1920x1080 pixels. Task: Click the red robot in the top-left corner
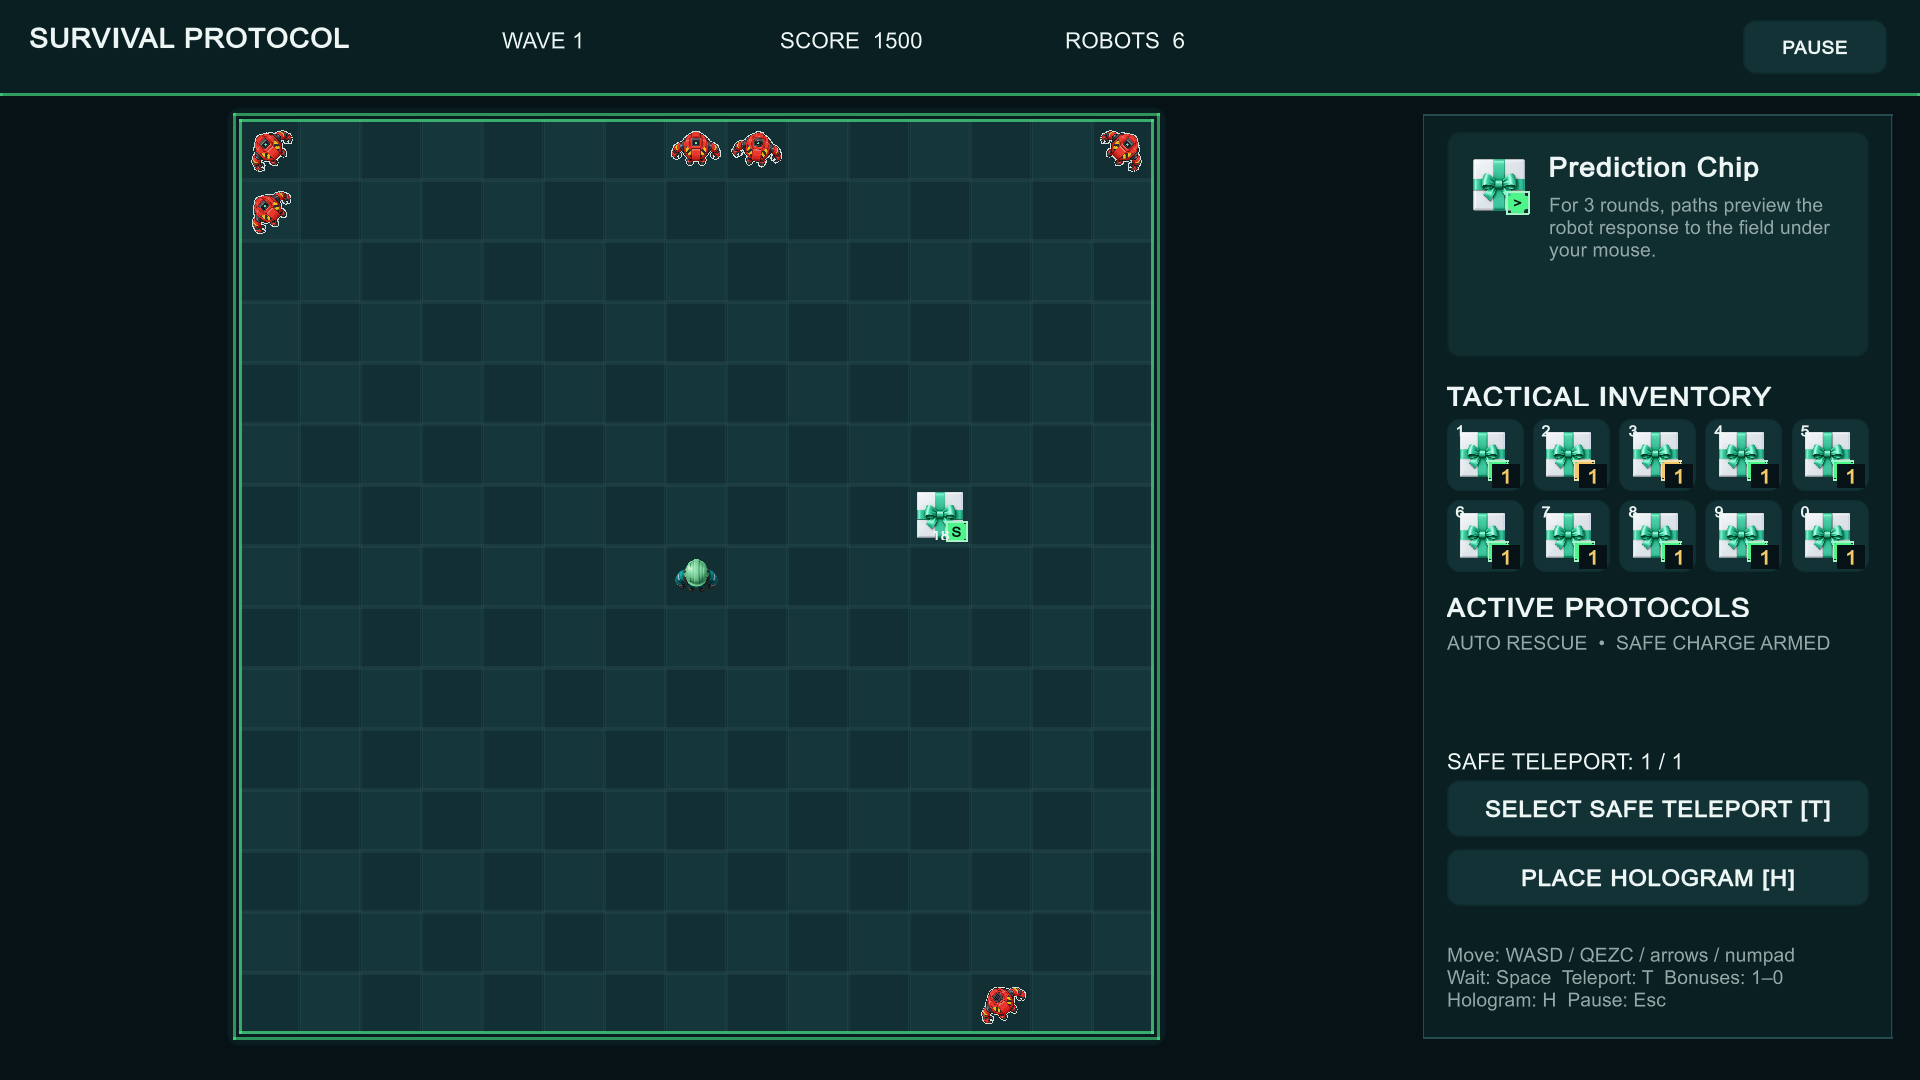(271, 150)
